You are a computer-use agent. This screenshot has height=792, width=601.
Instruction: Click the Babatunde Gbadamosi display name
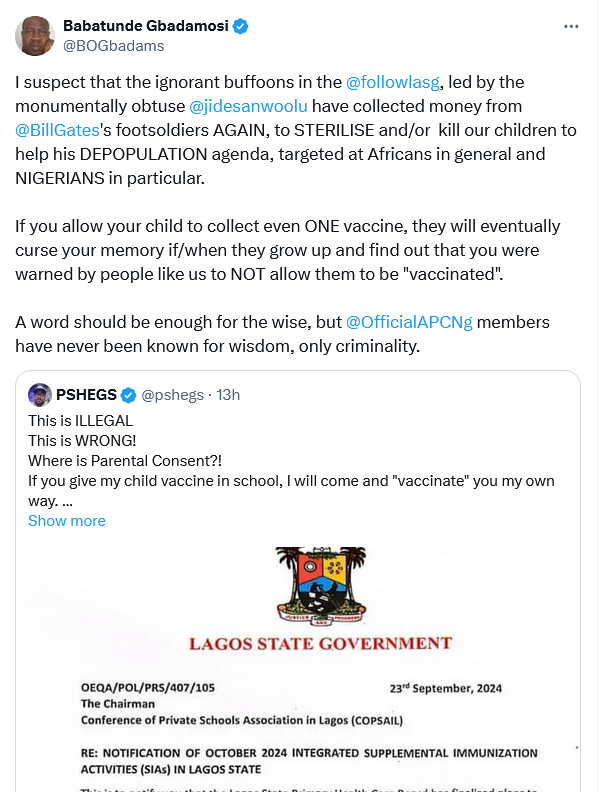tap(145, 26)
